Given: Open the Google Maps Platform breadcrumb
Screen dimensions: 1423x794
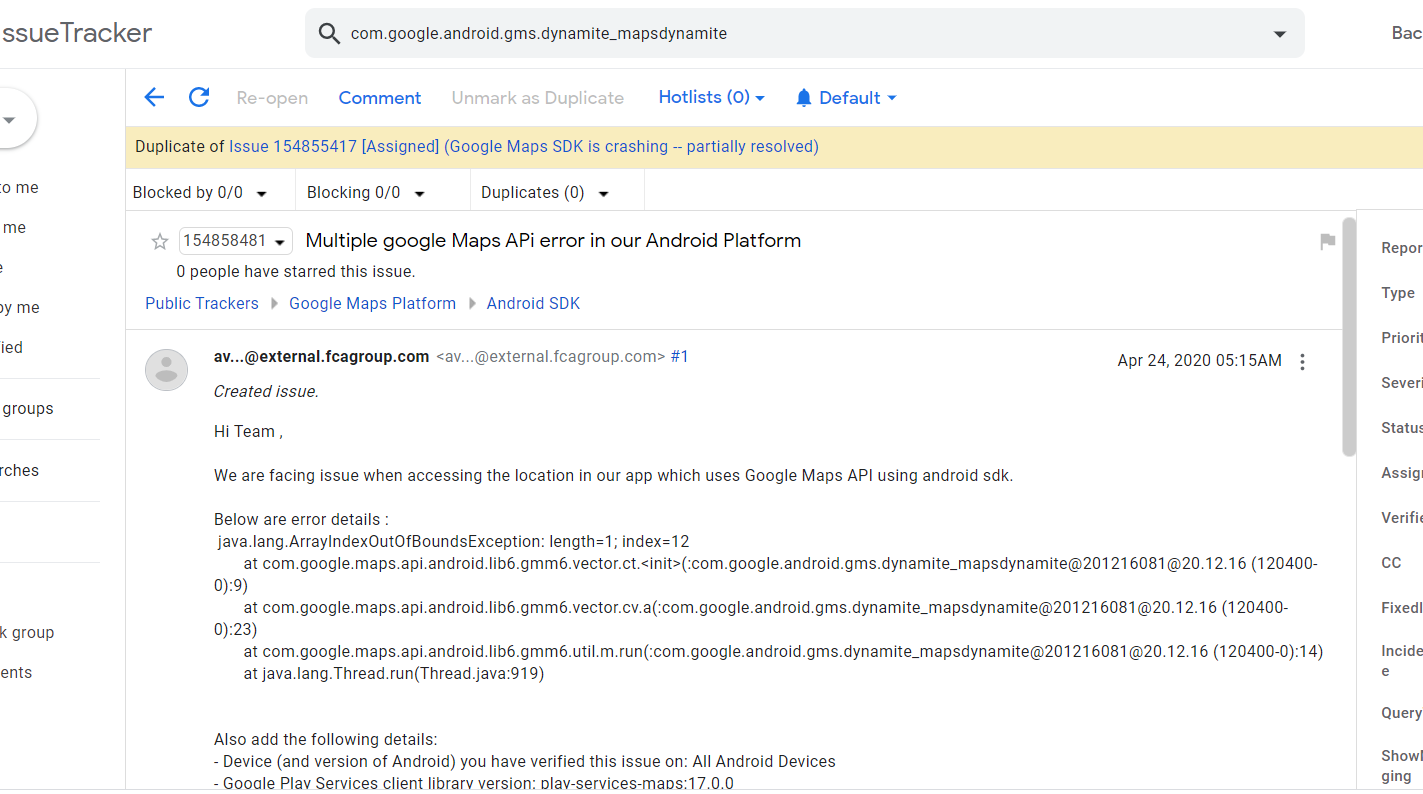Looking at the screenshot, I should point(372,303).
